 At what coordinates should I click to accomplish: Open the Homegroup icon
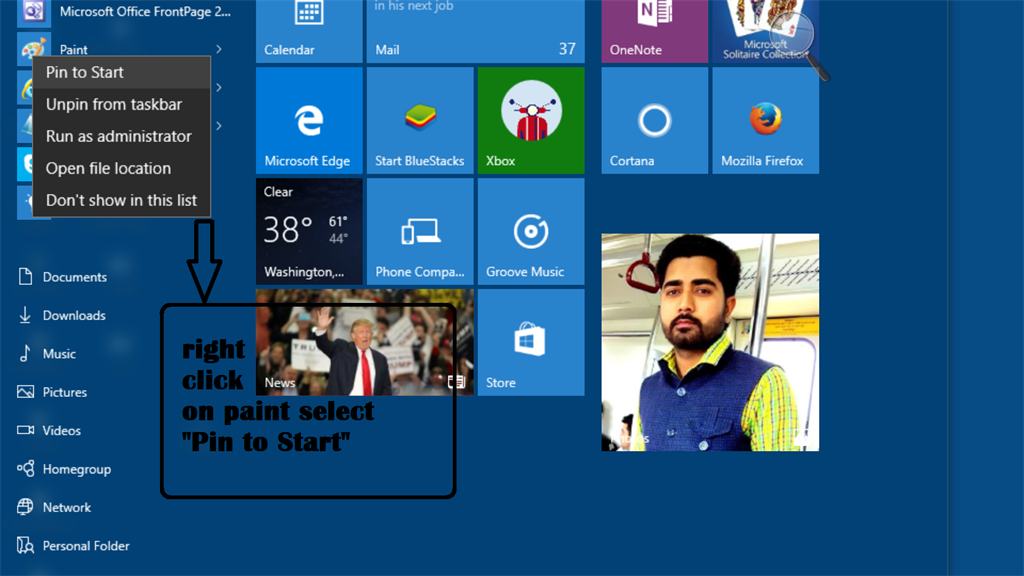point(25,468)
